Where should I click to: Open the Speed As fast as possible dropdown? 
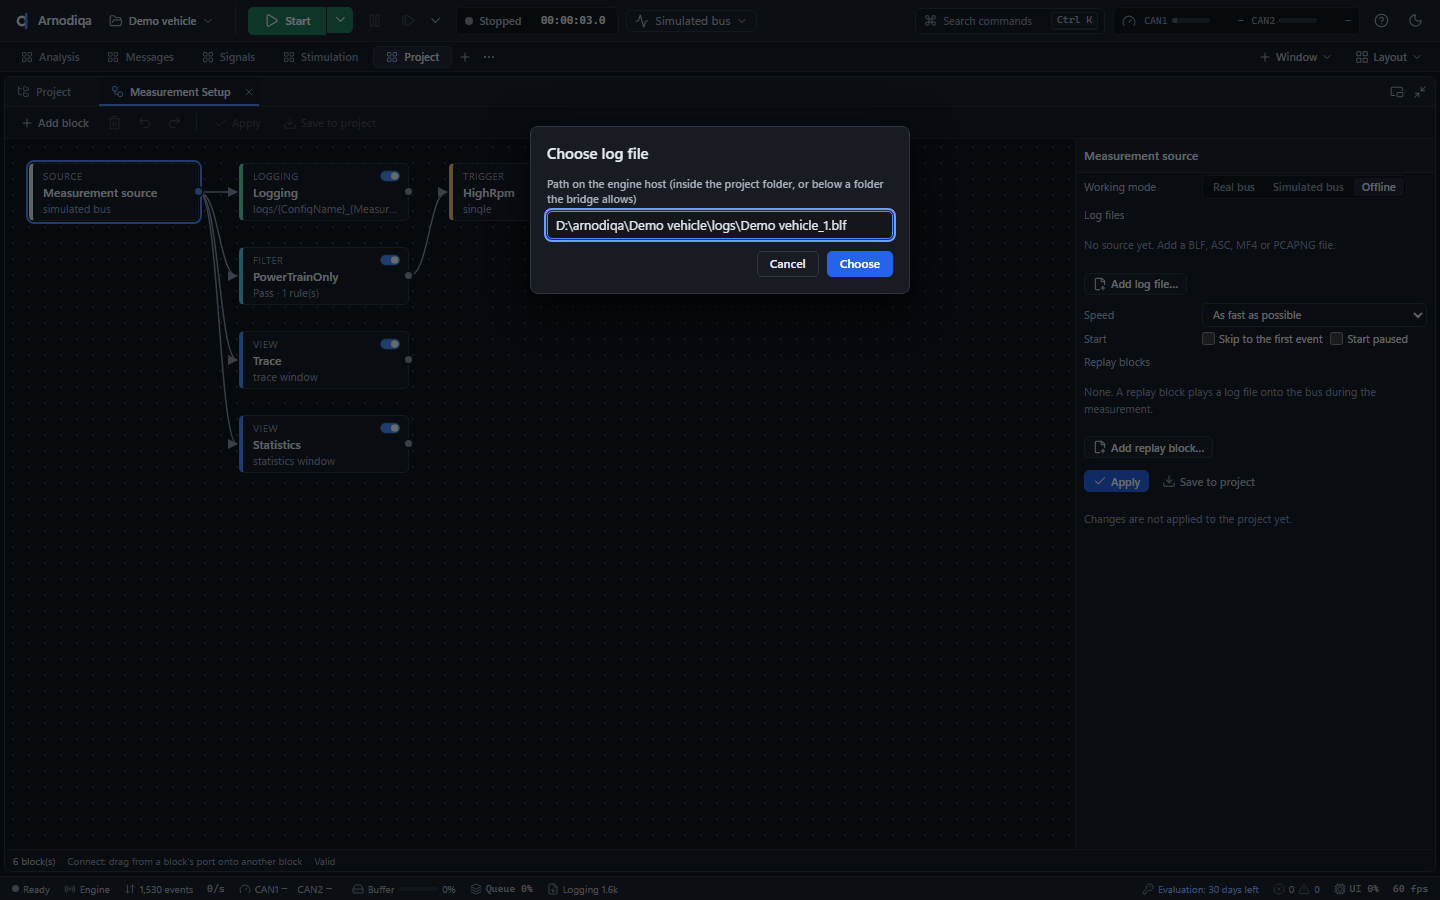pos(1314,315)
